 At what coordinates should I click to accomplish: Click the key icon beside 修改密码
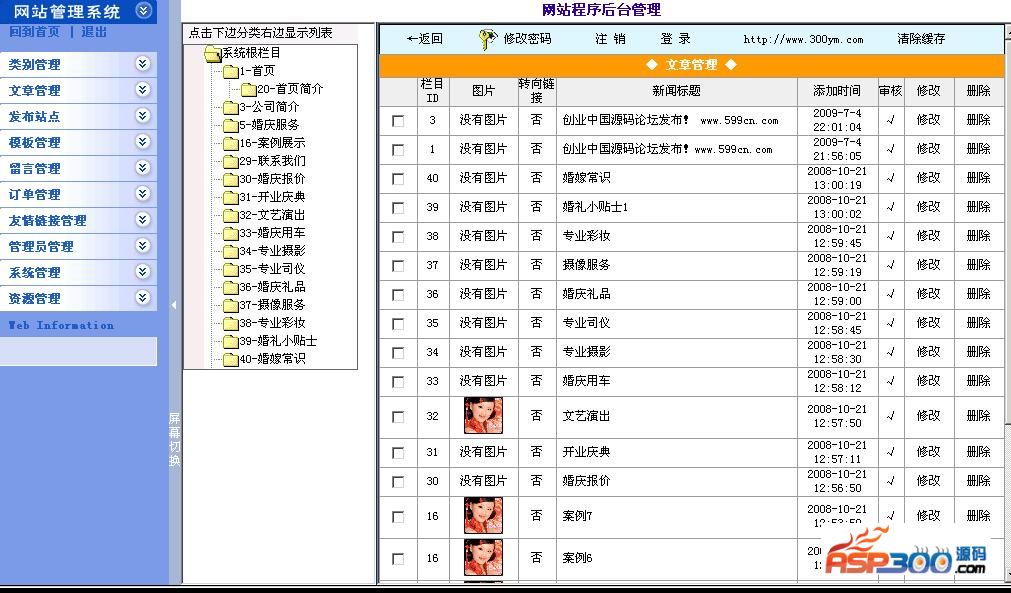click(x=488, y=39)
